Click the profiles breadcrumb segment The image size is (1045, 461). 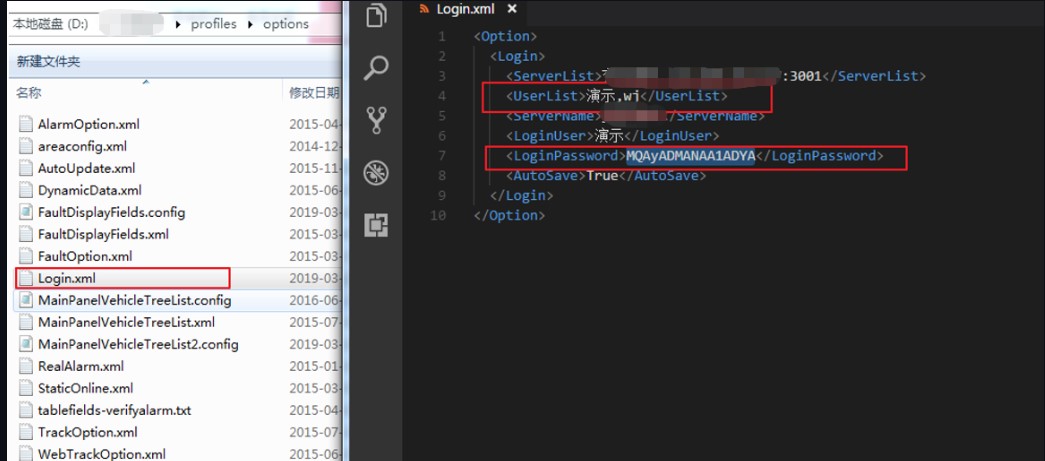coord(213,24)
